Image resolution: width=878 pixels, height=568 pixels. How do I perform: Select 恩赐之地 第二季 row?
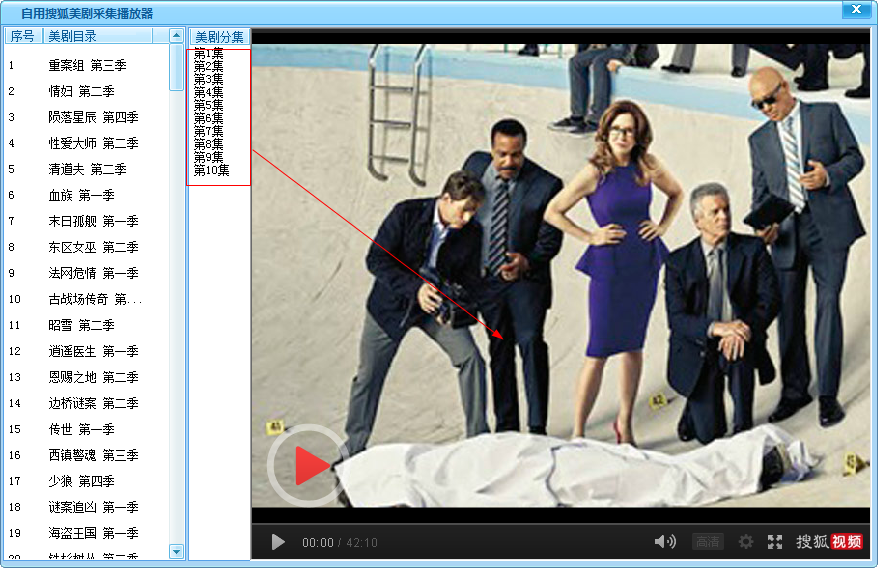pyautogui.click(x=87, y=377)
